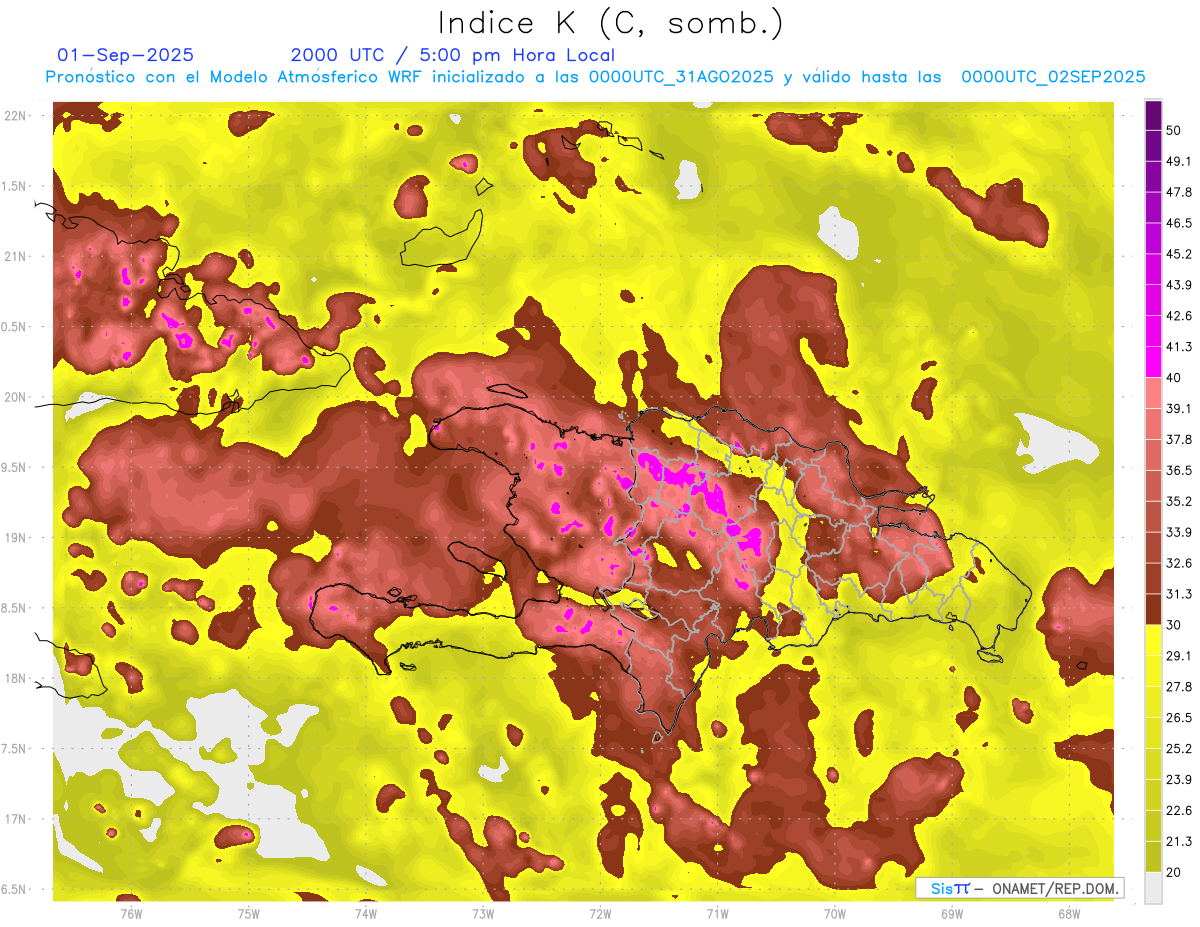Click the "69W" longitude label
The height and width of the screenshot is (927, 1200).
[952, 913]
